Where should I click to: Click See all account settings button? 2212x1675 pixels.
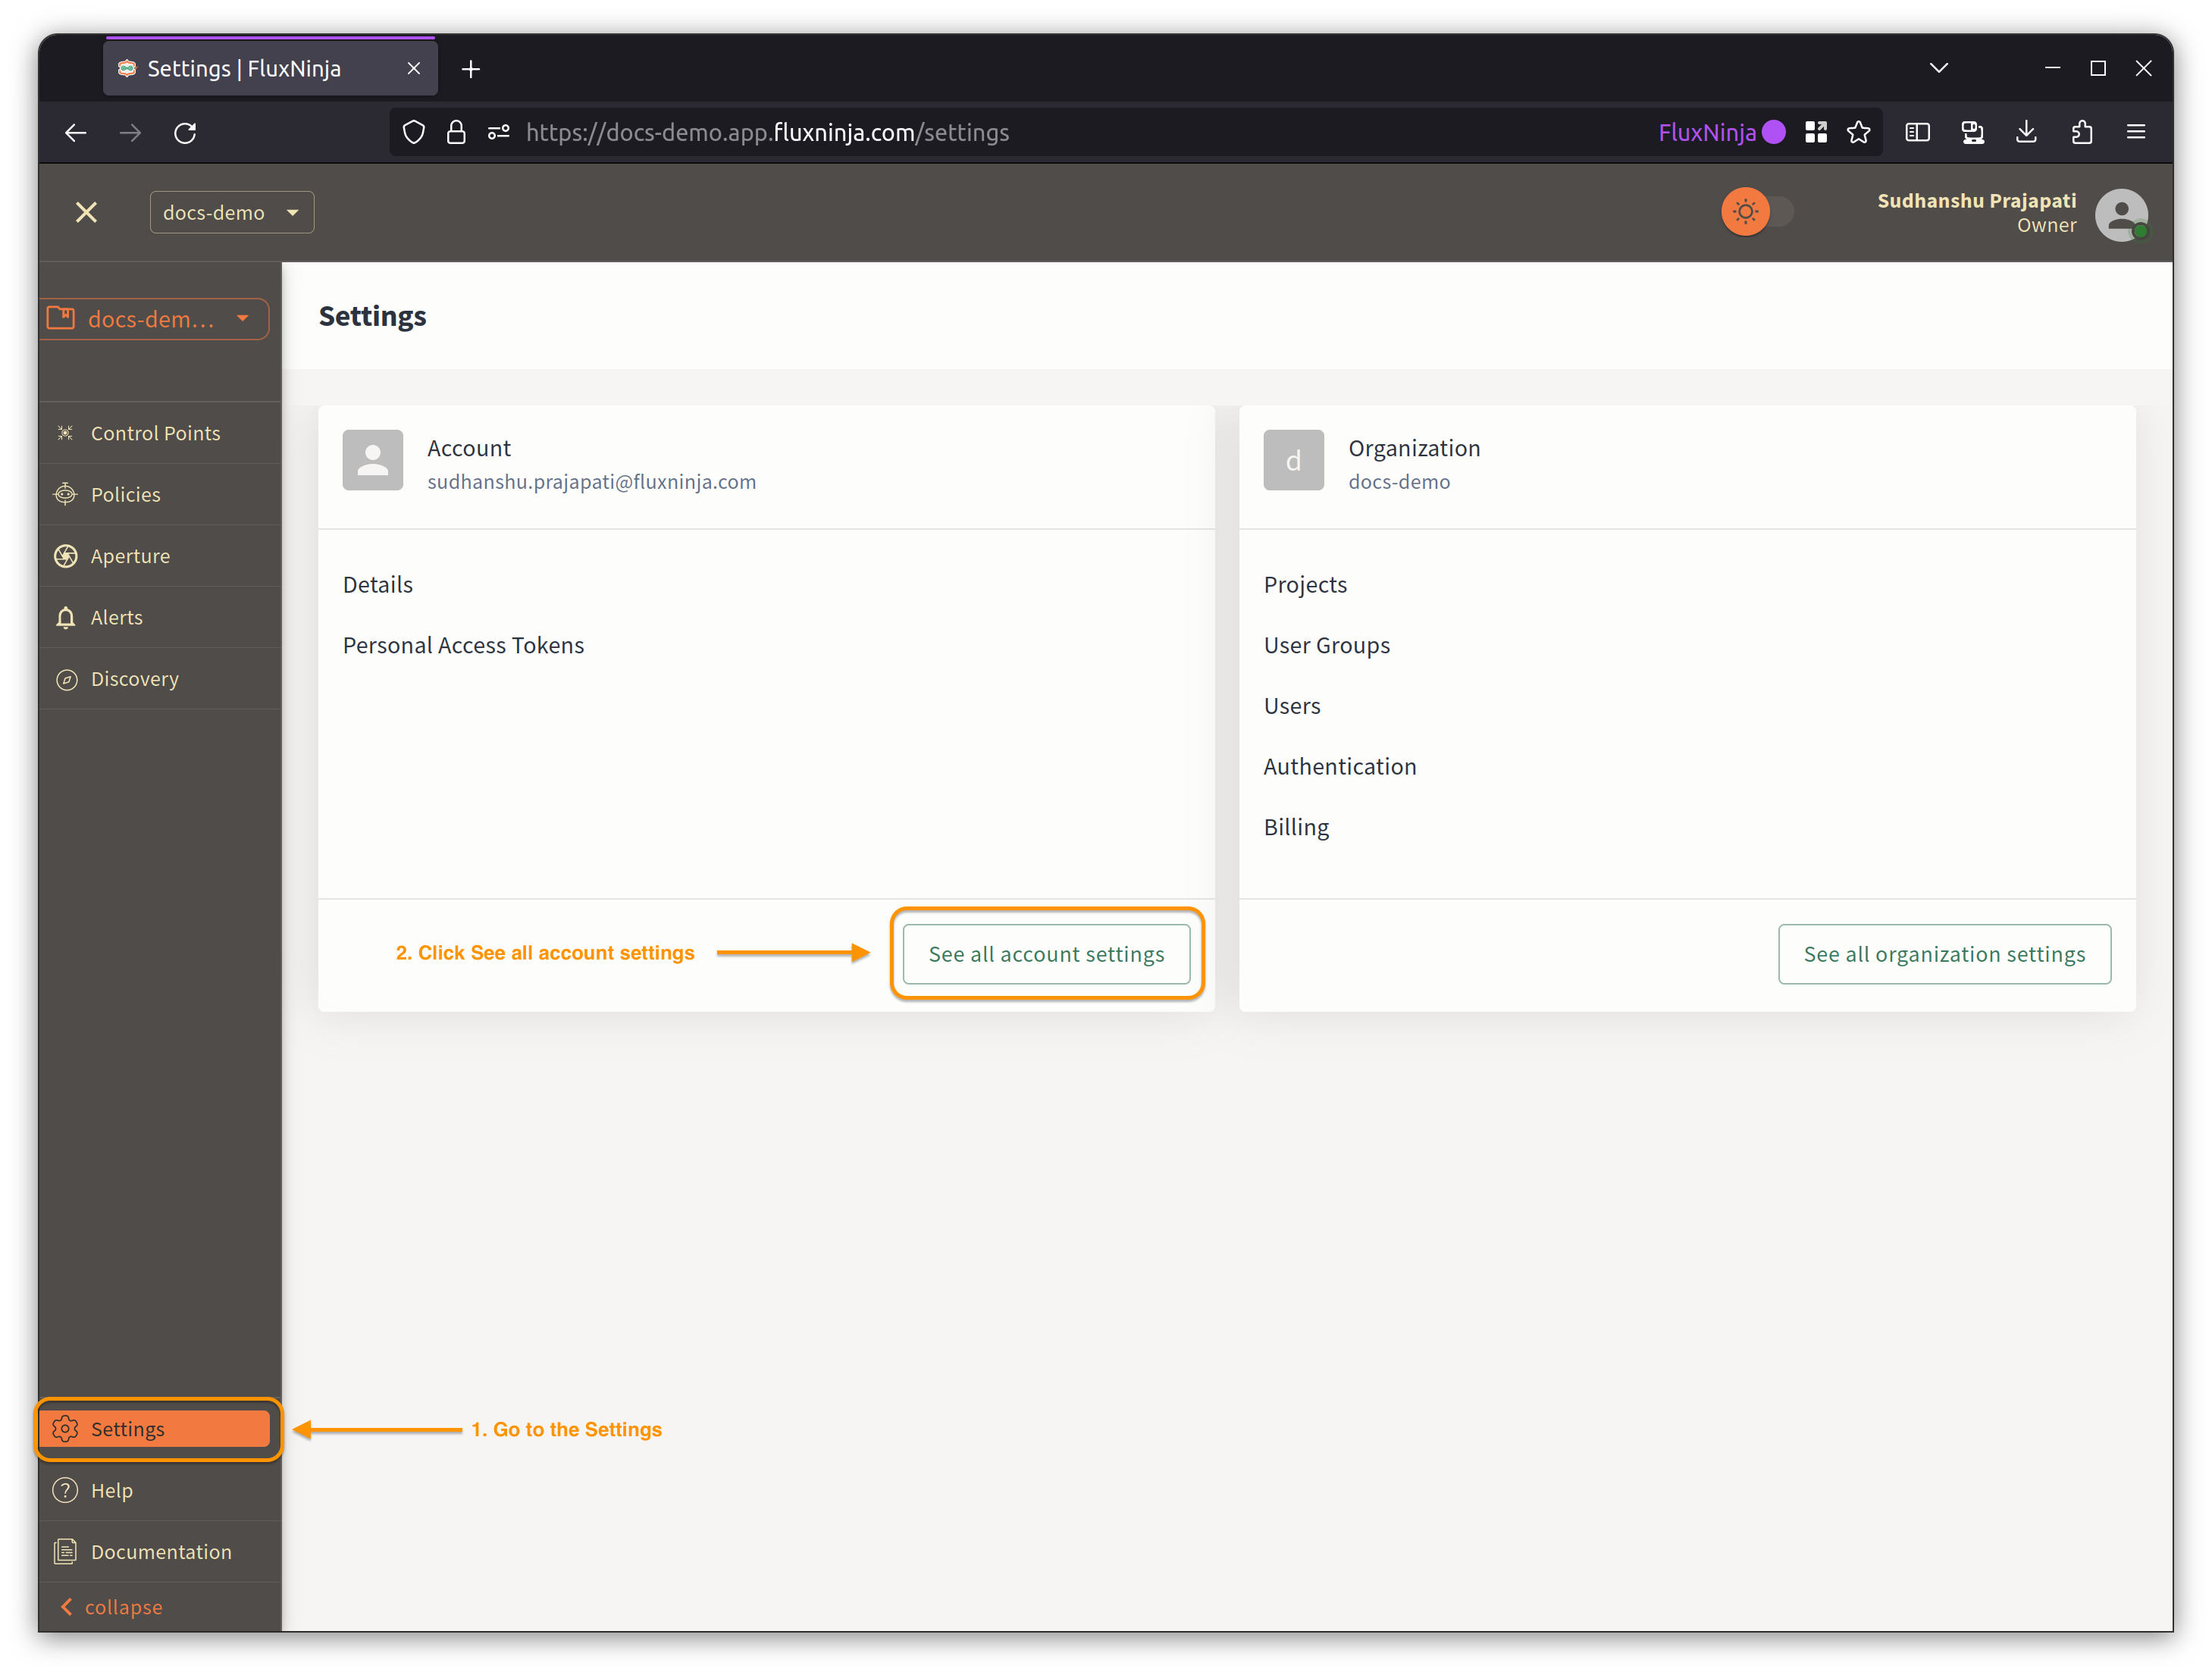1045,953
